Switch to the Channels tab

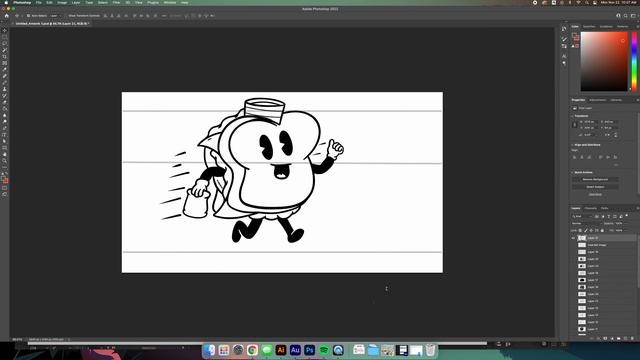coord(590,209)
